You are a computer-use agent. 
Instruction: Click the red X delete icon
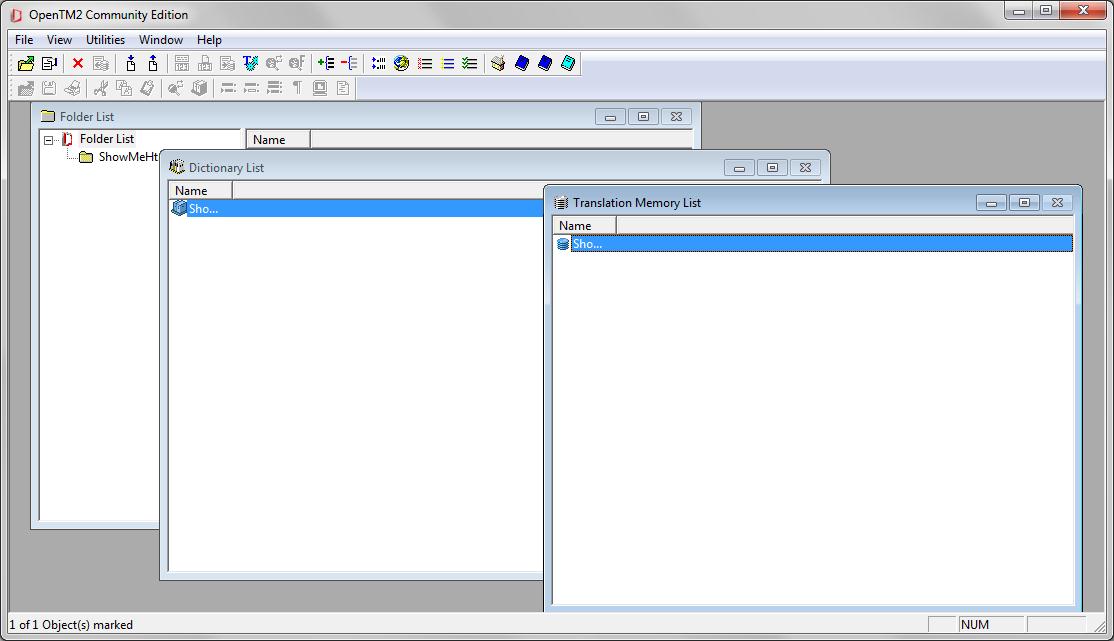pos(77,63)
